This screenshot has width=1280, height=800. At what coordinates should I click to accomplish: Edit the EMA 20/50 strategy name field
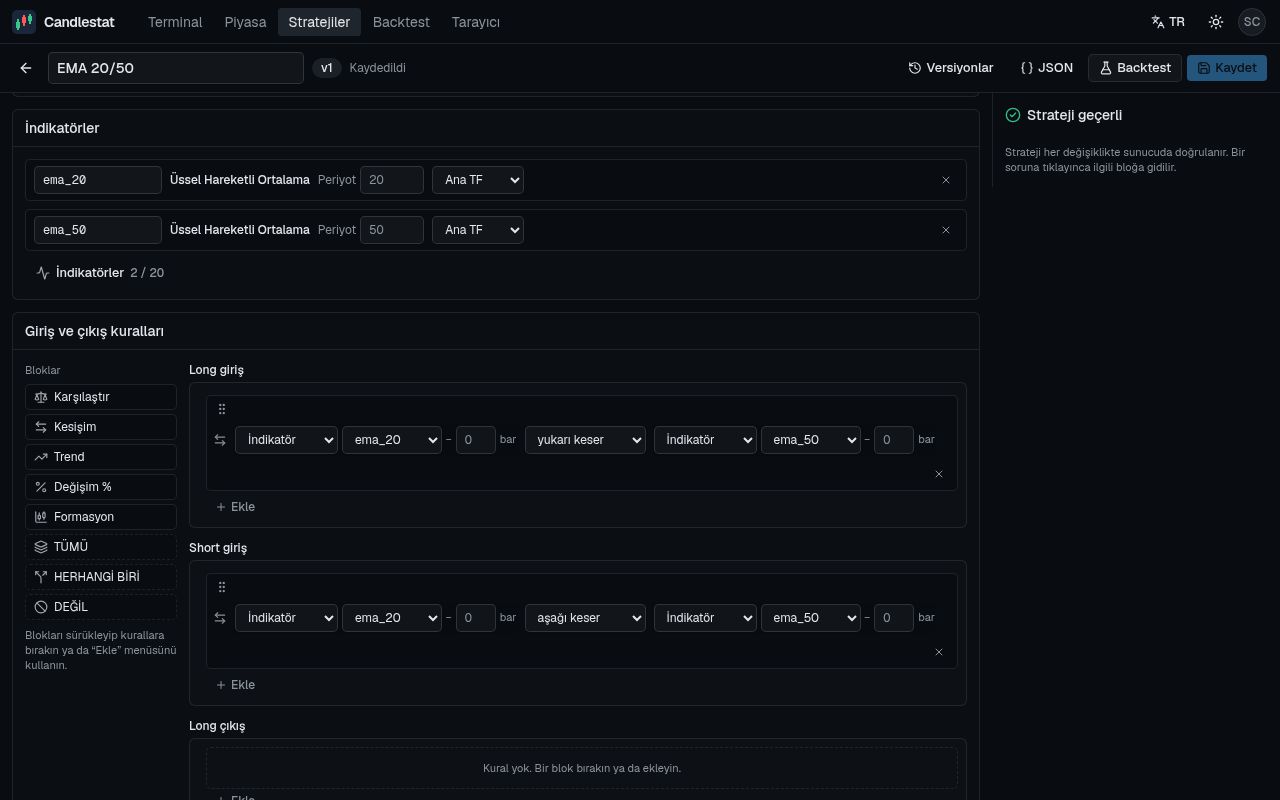pyautogui.click(x=176, y=68)
